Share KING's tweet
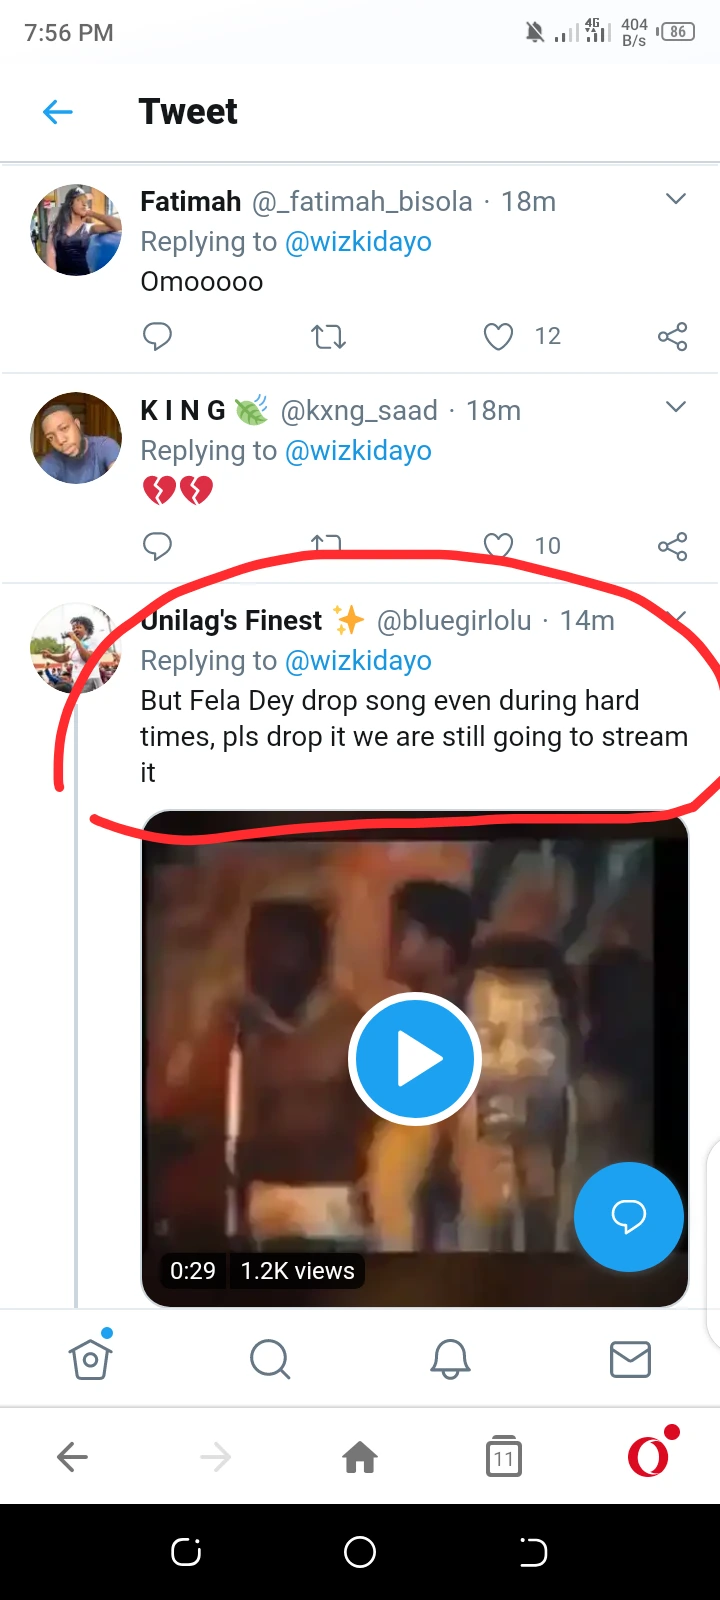Image resolution: width=720 pixels, height=1600 pixels. 672,546
